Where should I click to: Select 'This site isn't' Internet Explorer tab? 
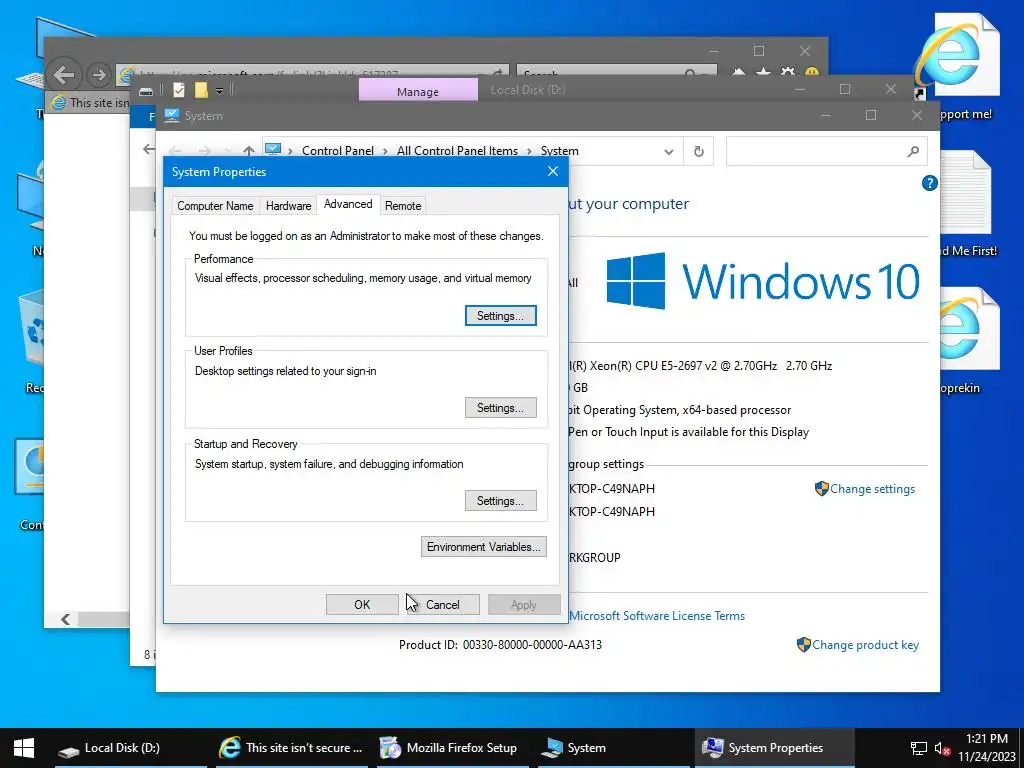(x=90, y=103)
